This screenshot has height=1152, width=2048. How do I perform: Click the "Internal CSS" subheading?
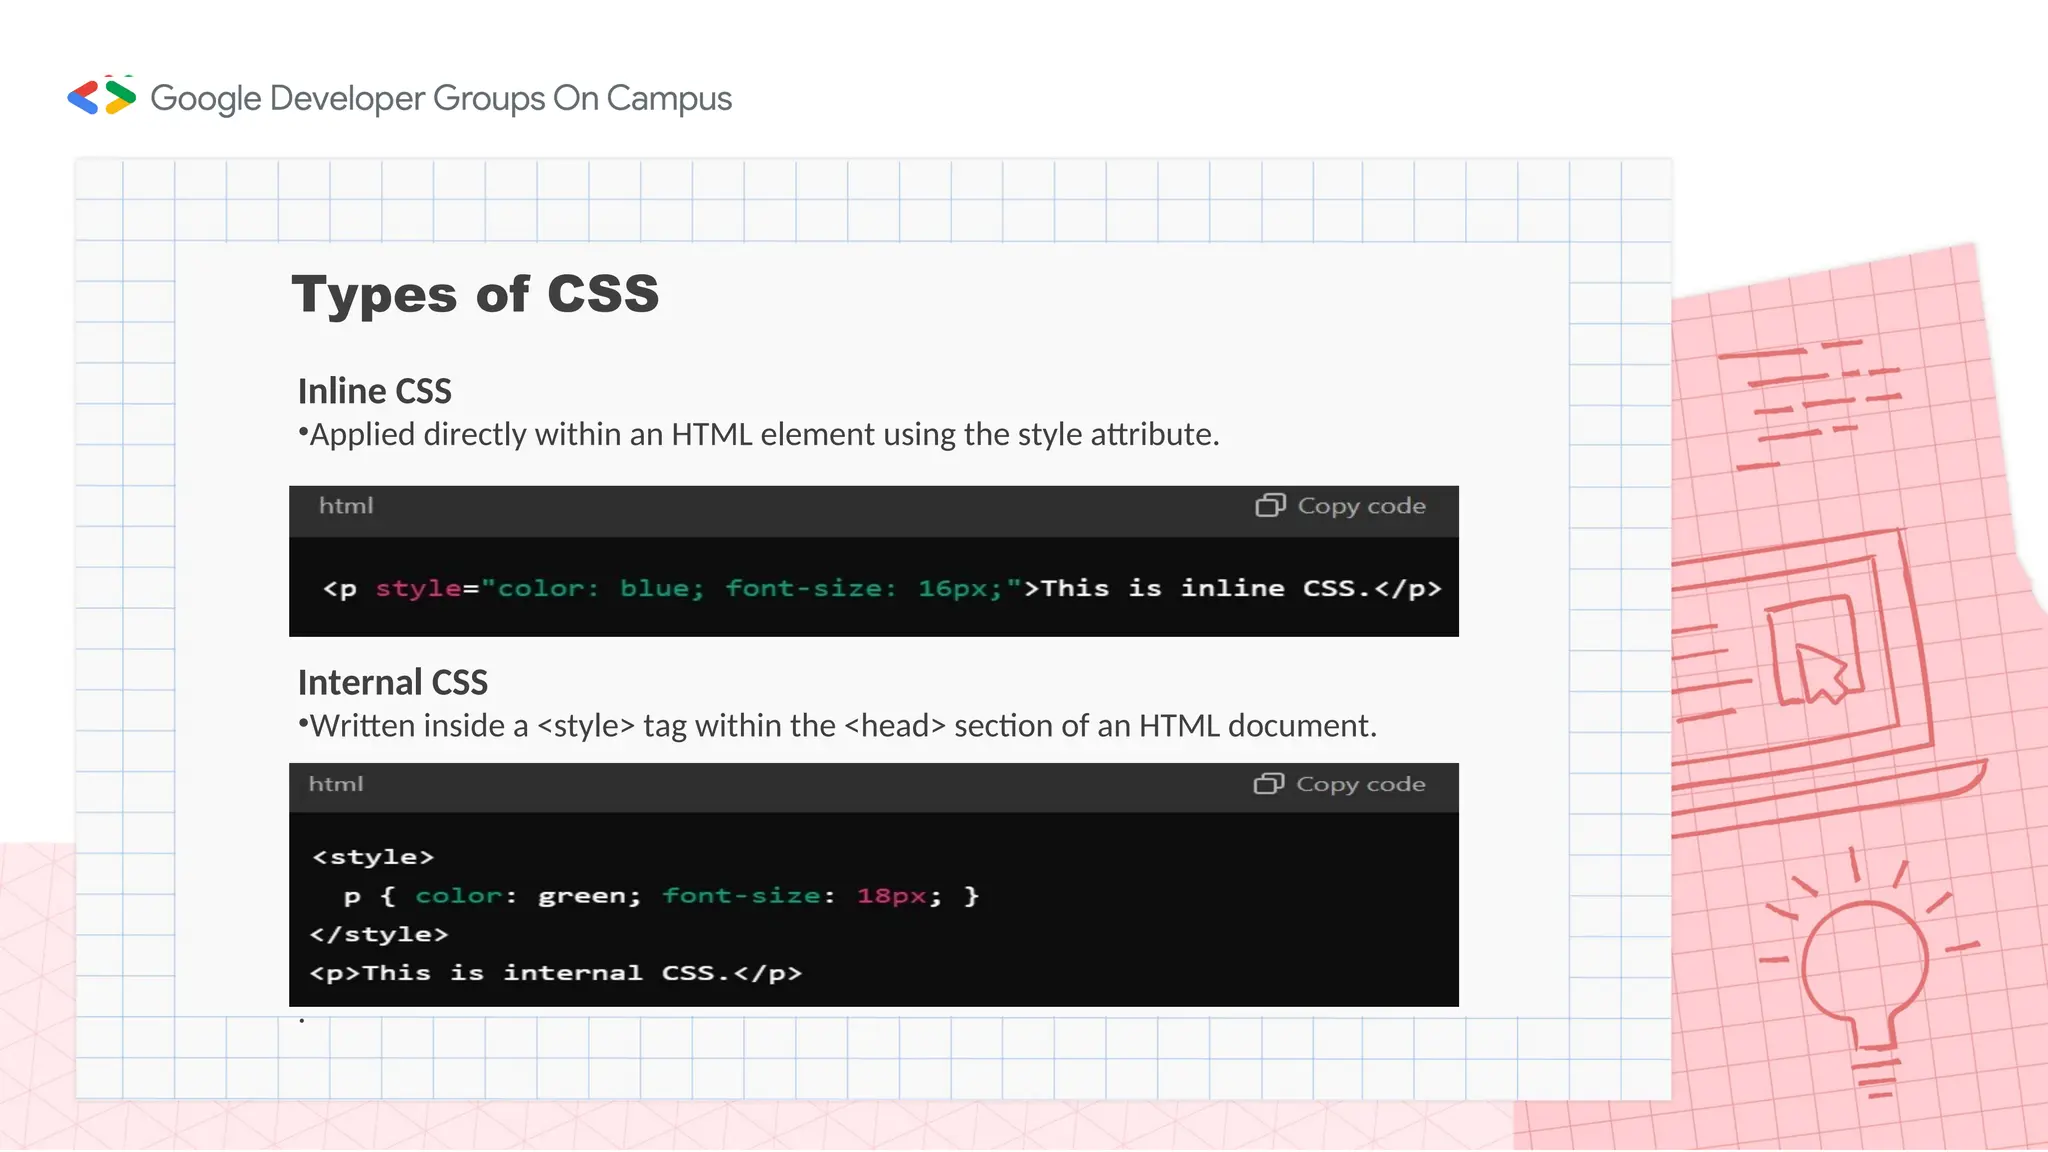tap(392, 682)
